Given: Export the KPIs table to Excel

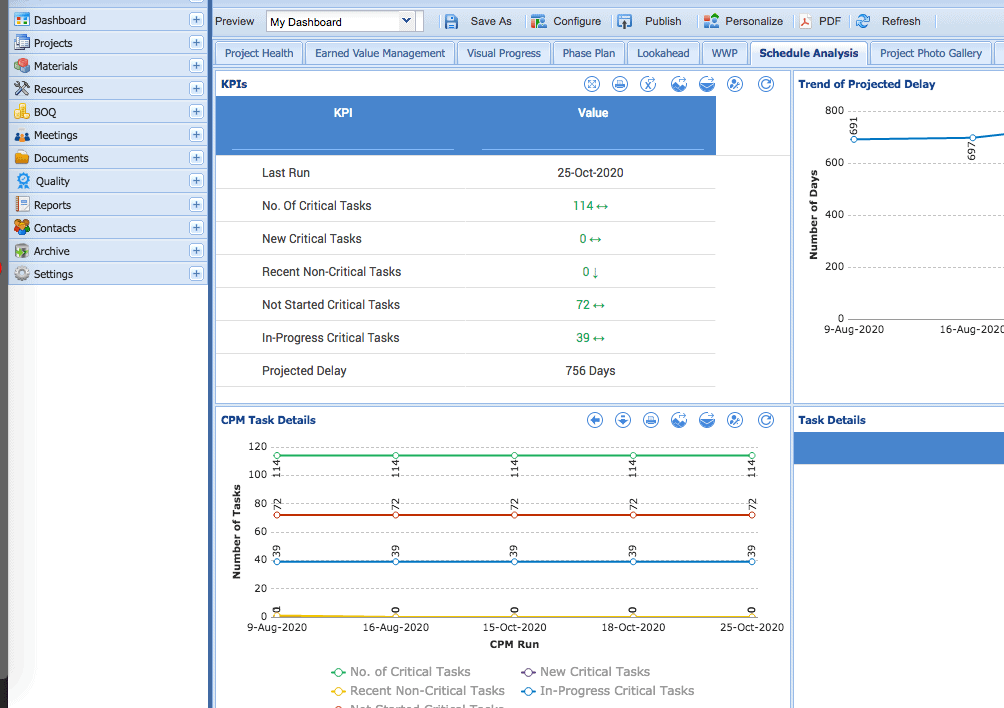Looking at the screenshot, I should coord(649,85).
